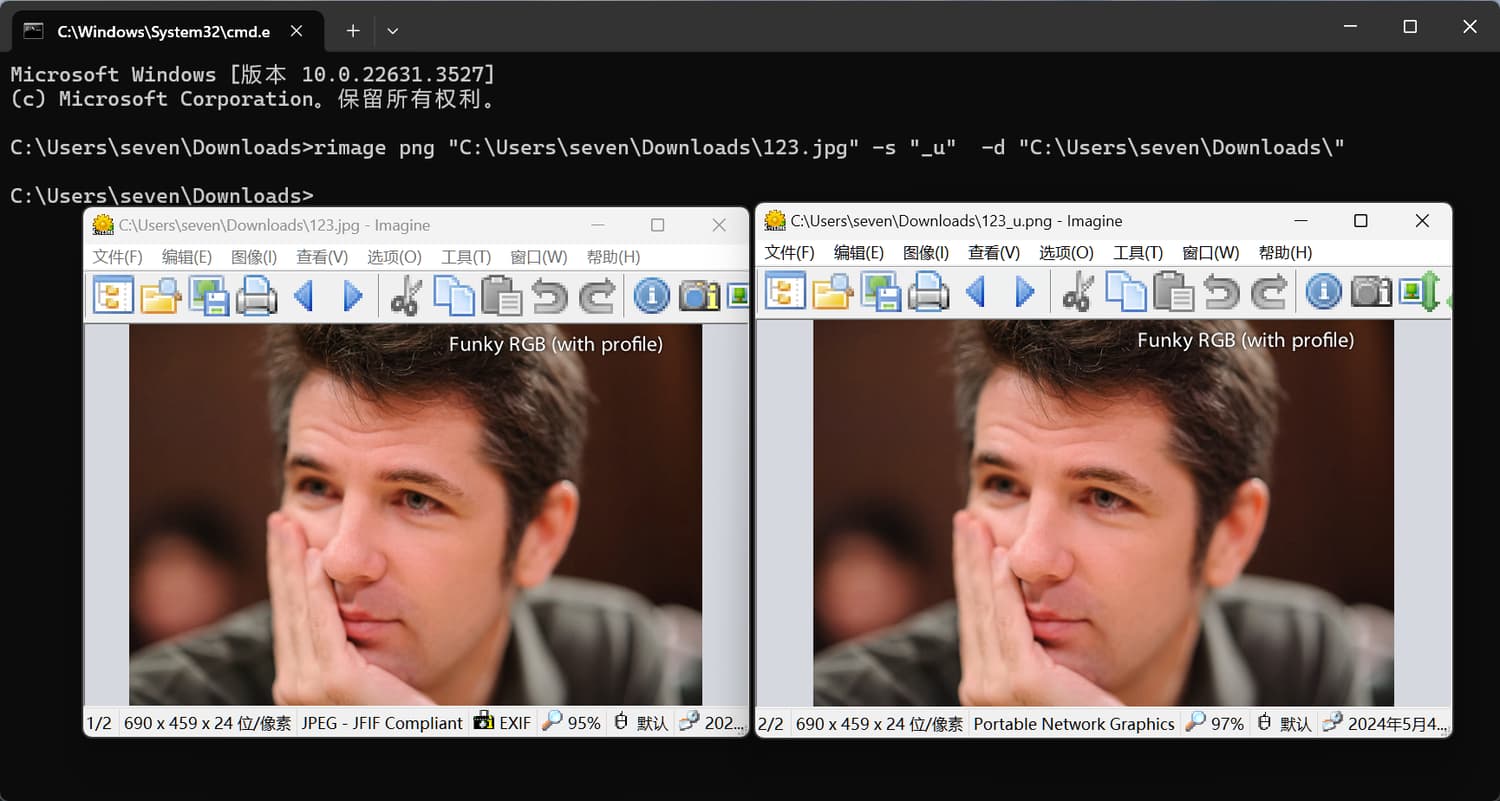The height and width of the screenshot is (801, 1500).
Task: Close the cmd.exe terminal tab
Action: point(296,31)
